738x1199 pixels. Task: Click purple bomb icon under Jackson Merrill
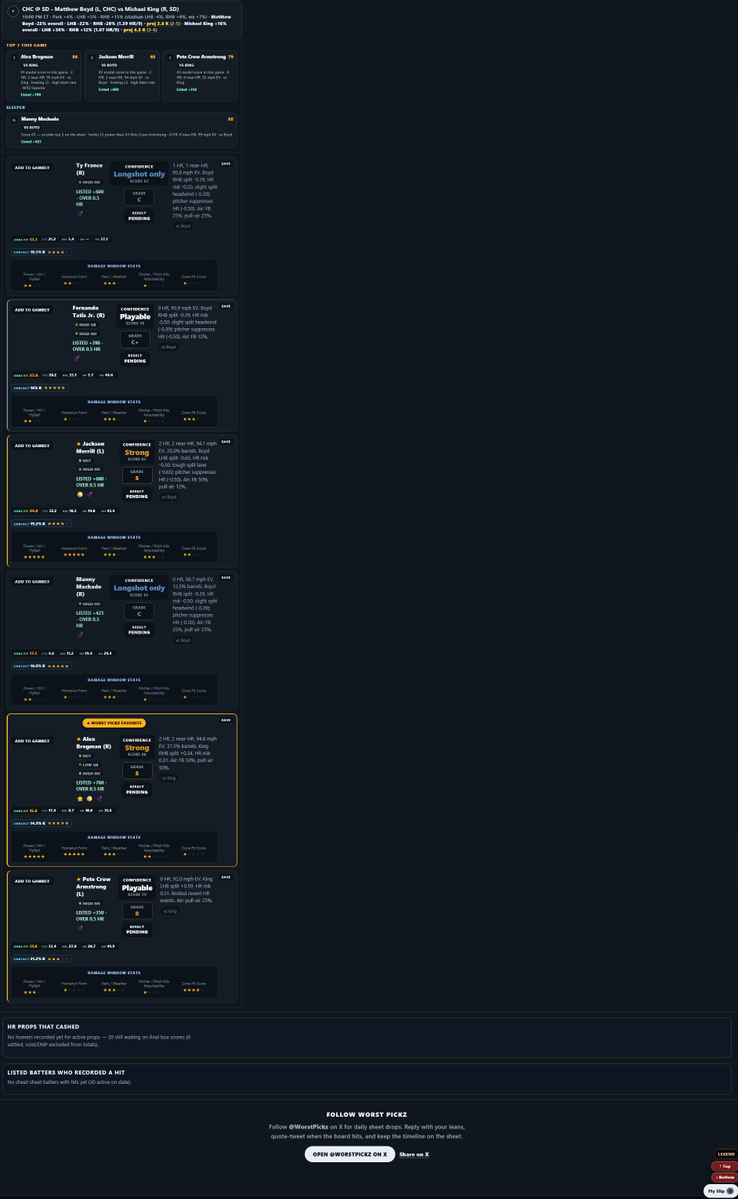click(x=89, y=495)
